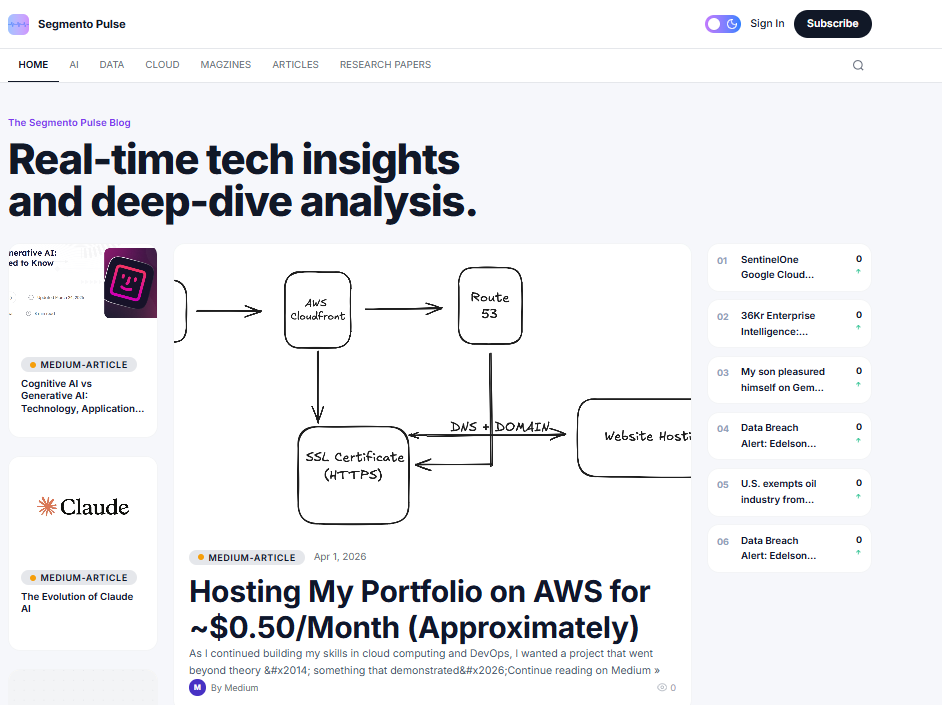Open The Evolution of Claude AI article
This screenshot has width=942, height=705.
(x=77, y=602)
